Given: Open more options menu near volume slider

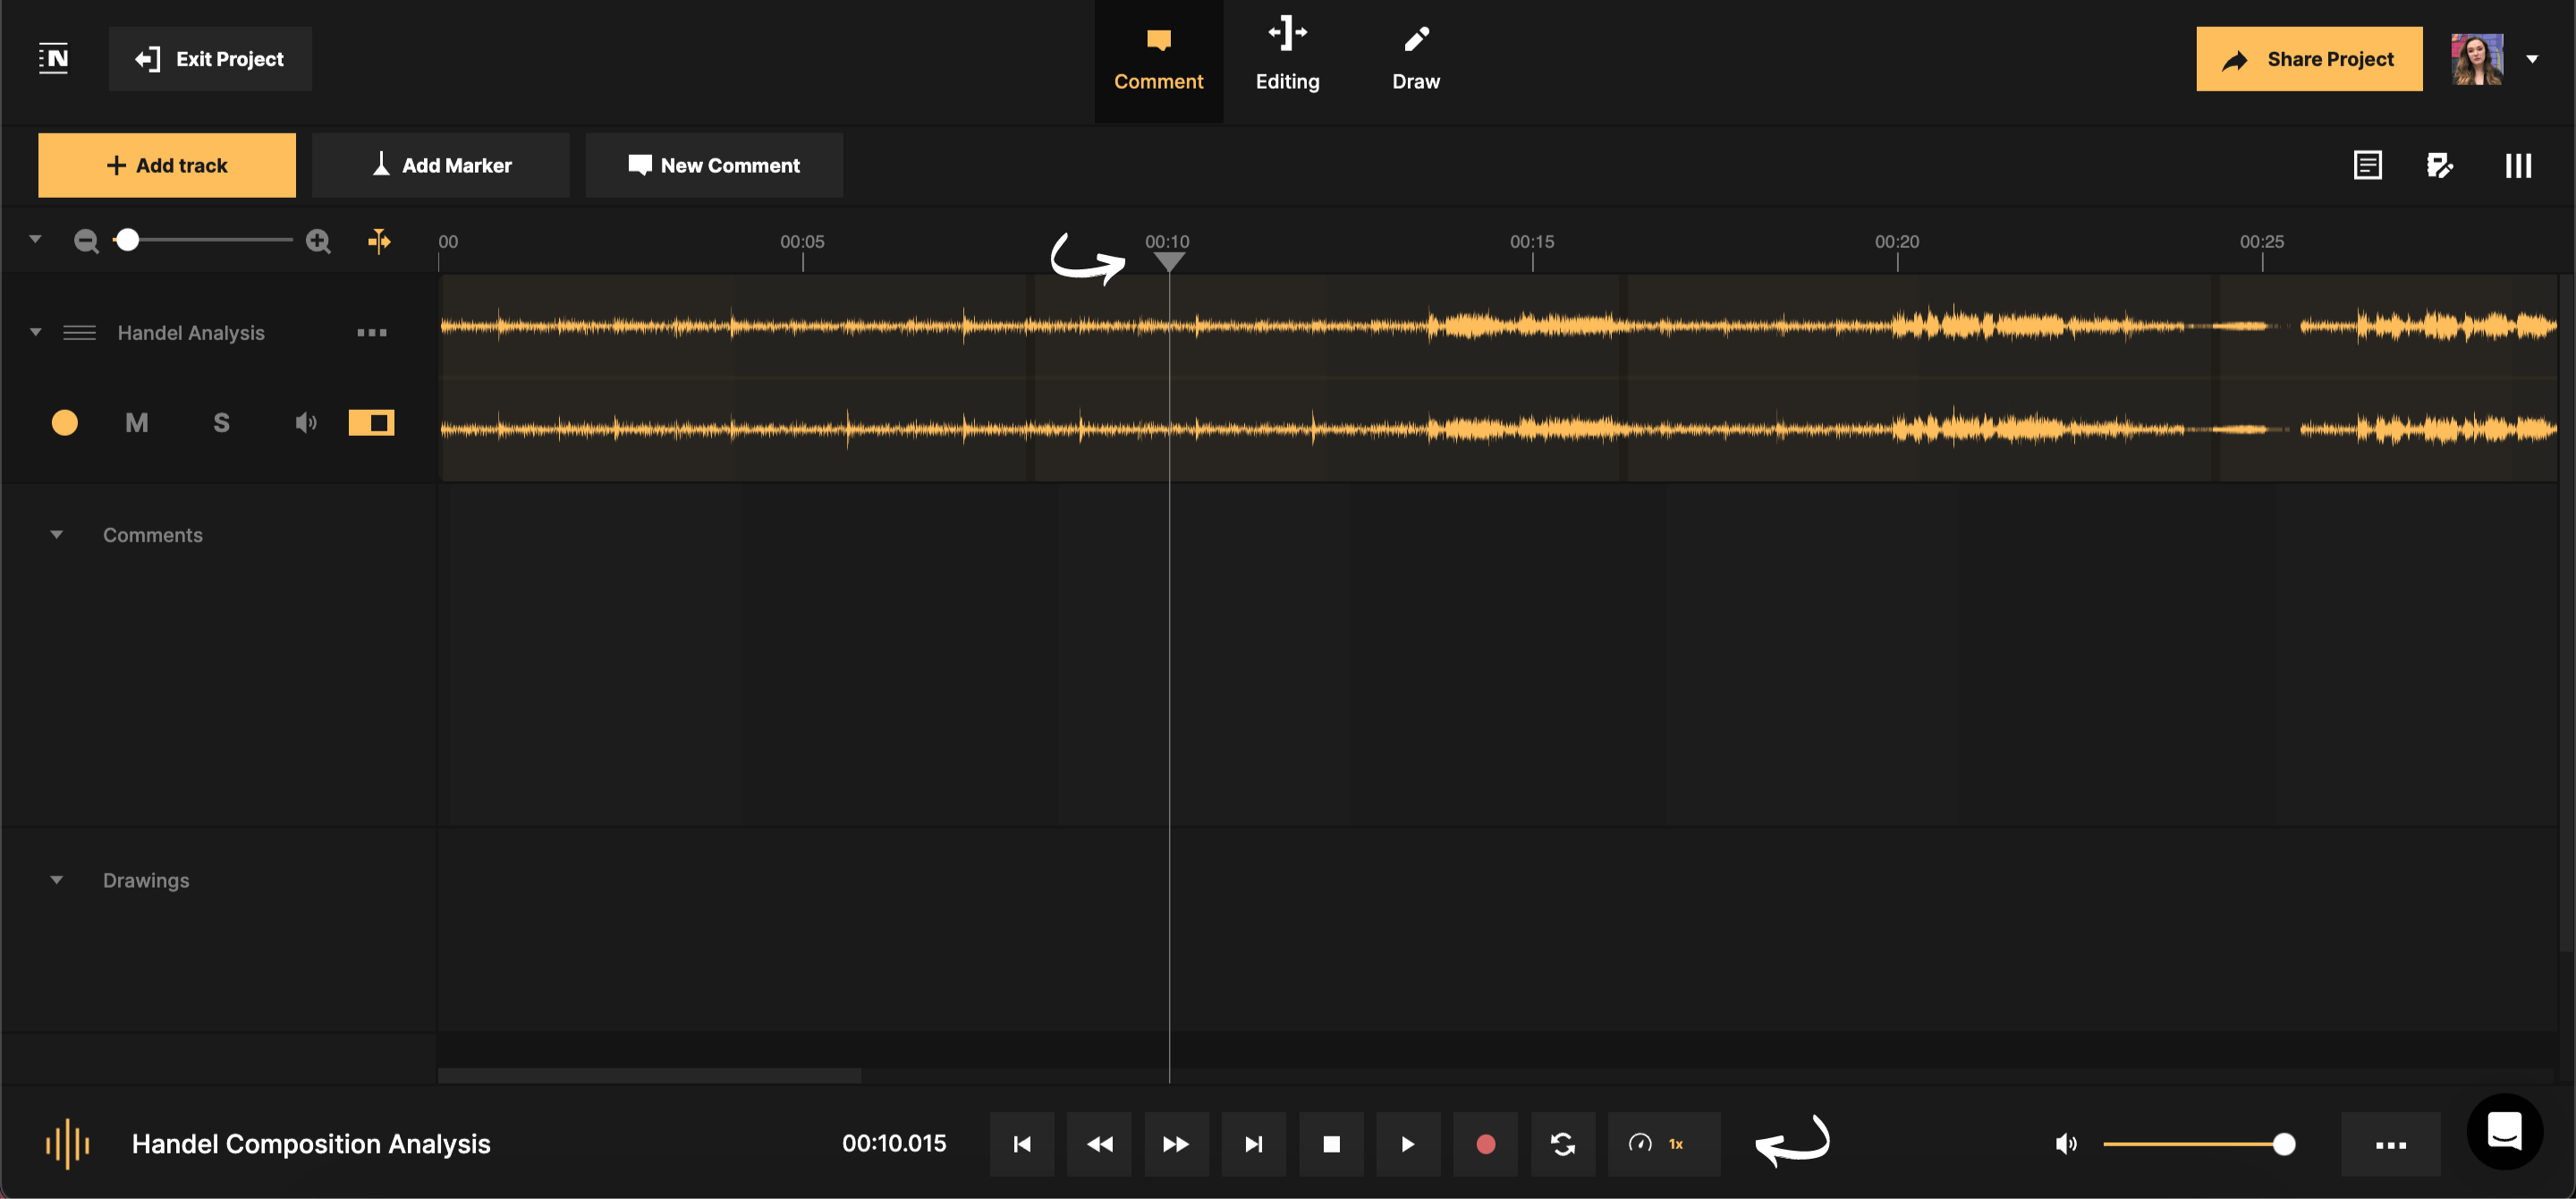Looking at the screenshot, I should (2391, 1144).
